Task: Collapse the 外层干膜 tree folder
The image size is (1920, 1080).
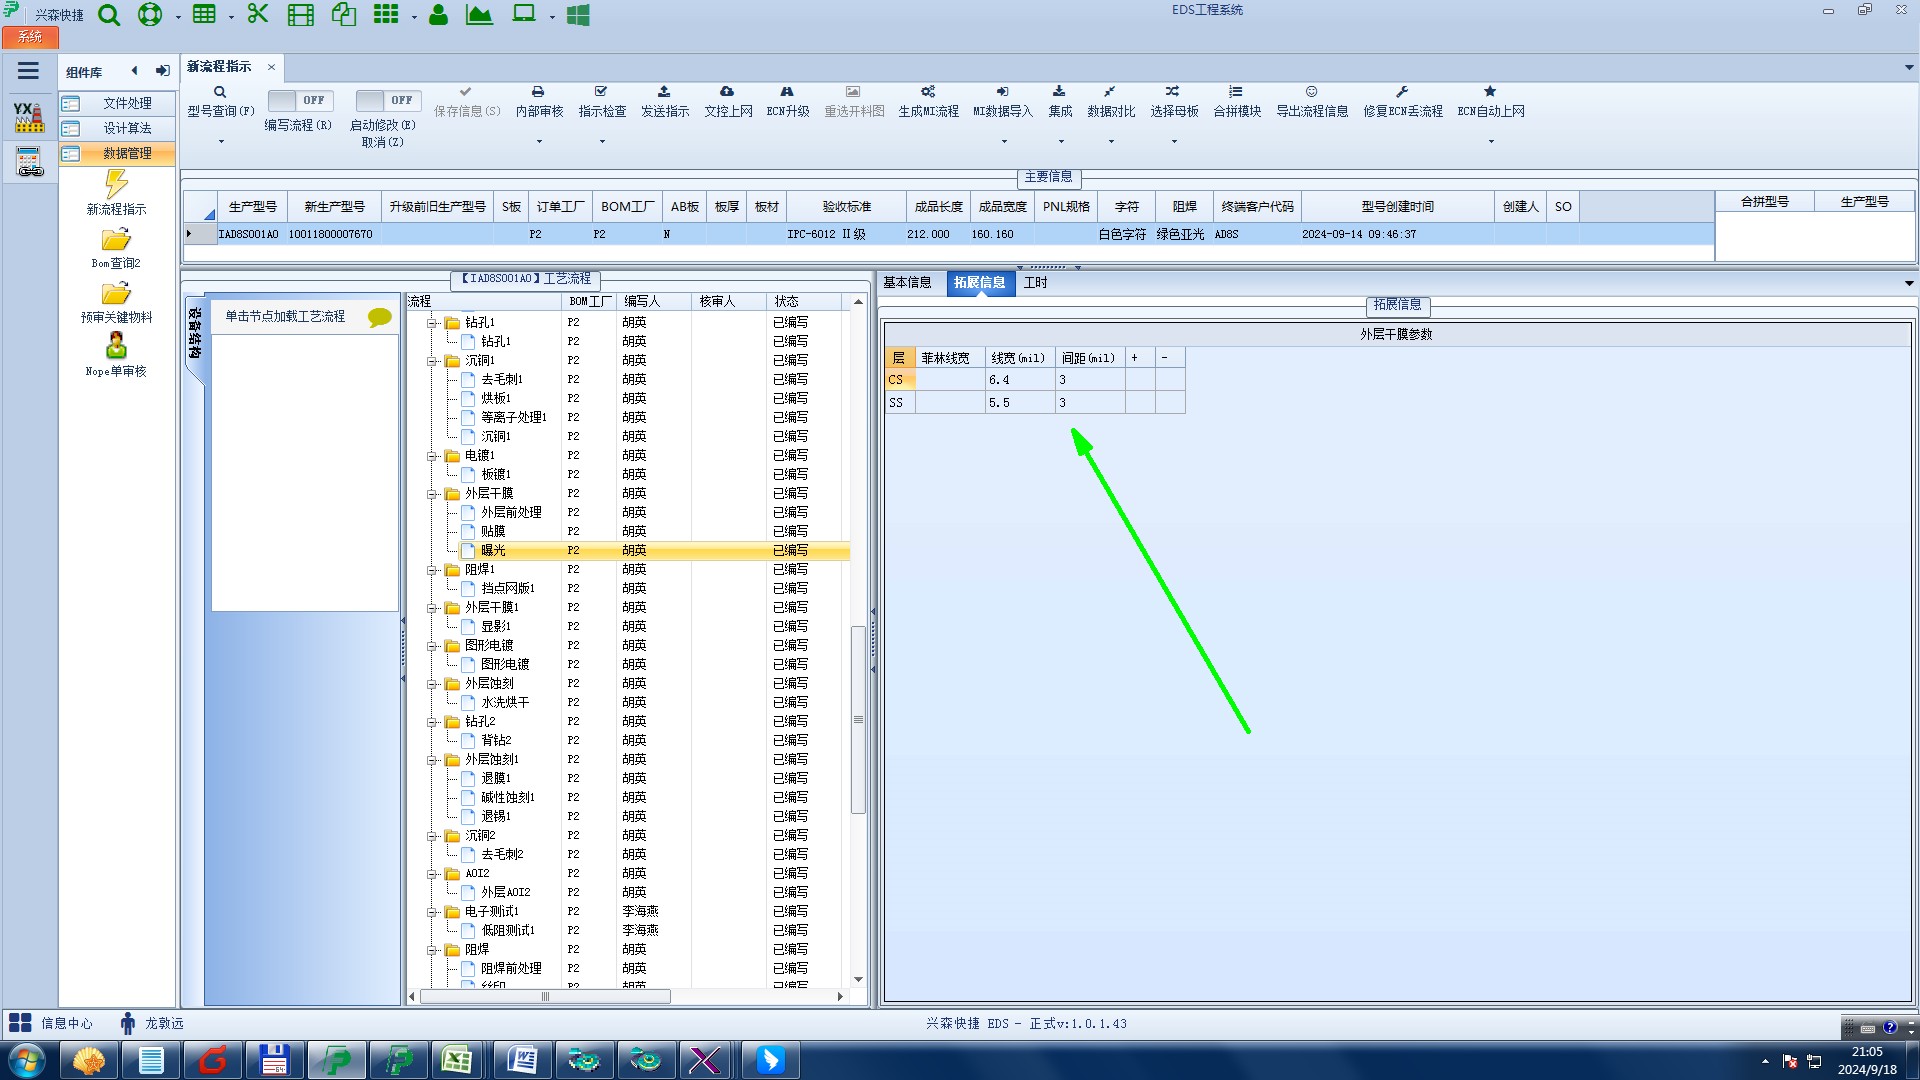Action: click(x=433, y=494)
